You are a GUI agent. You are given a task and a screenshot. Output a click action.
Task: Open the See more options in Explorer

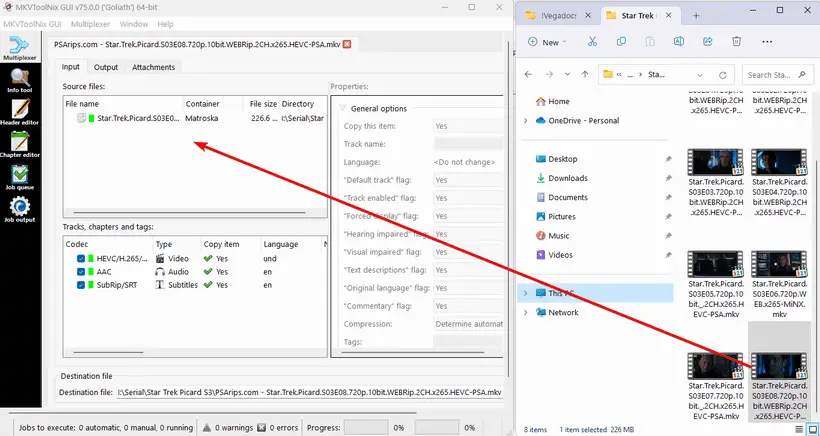point(767,42)
